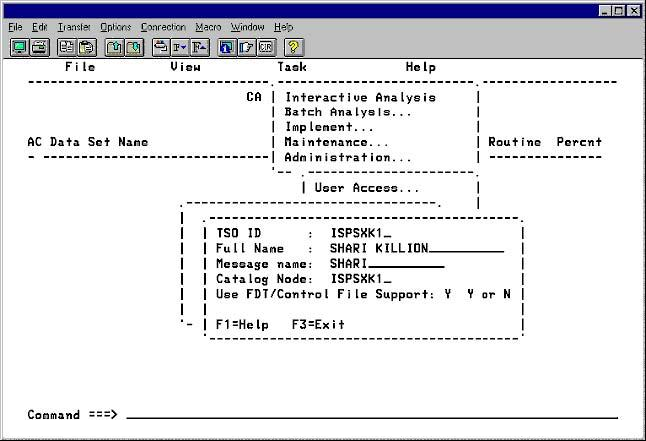Viewport: 646px width, 441px height.
Task: Click the send file upload folder icon
Action: coord(114,47)
